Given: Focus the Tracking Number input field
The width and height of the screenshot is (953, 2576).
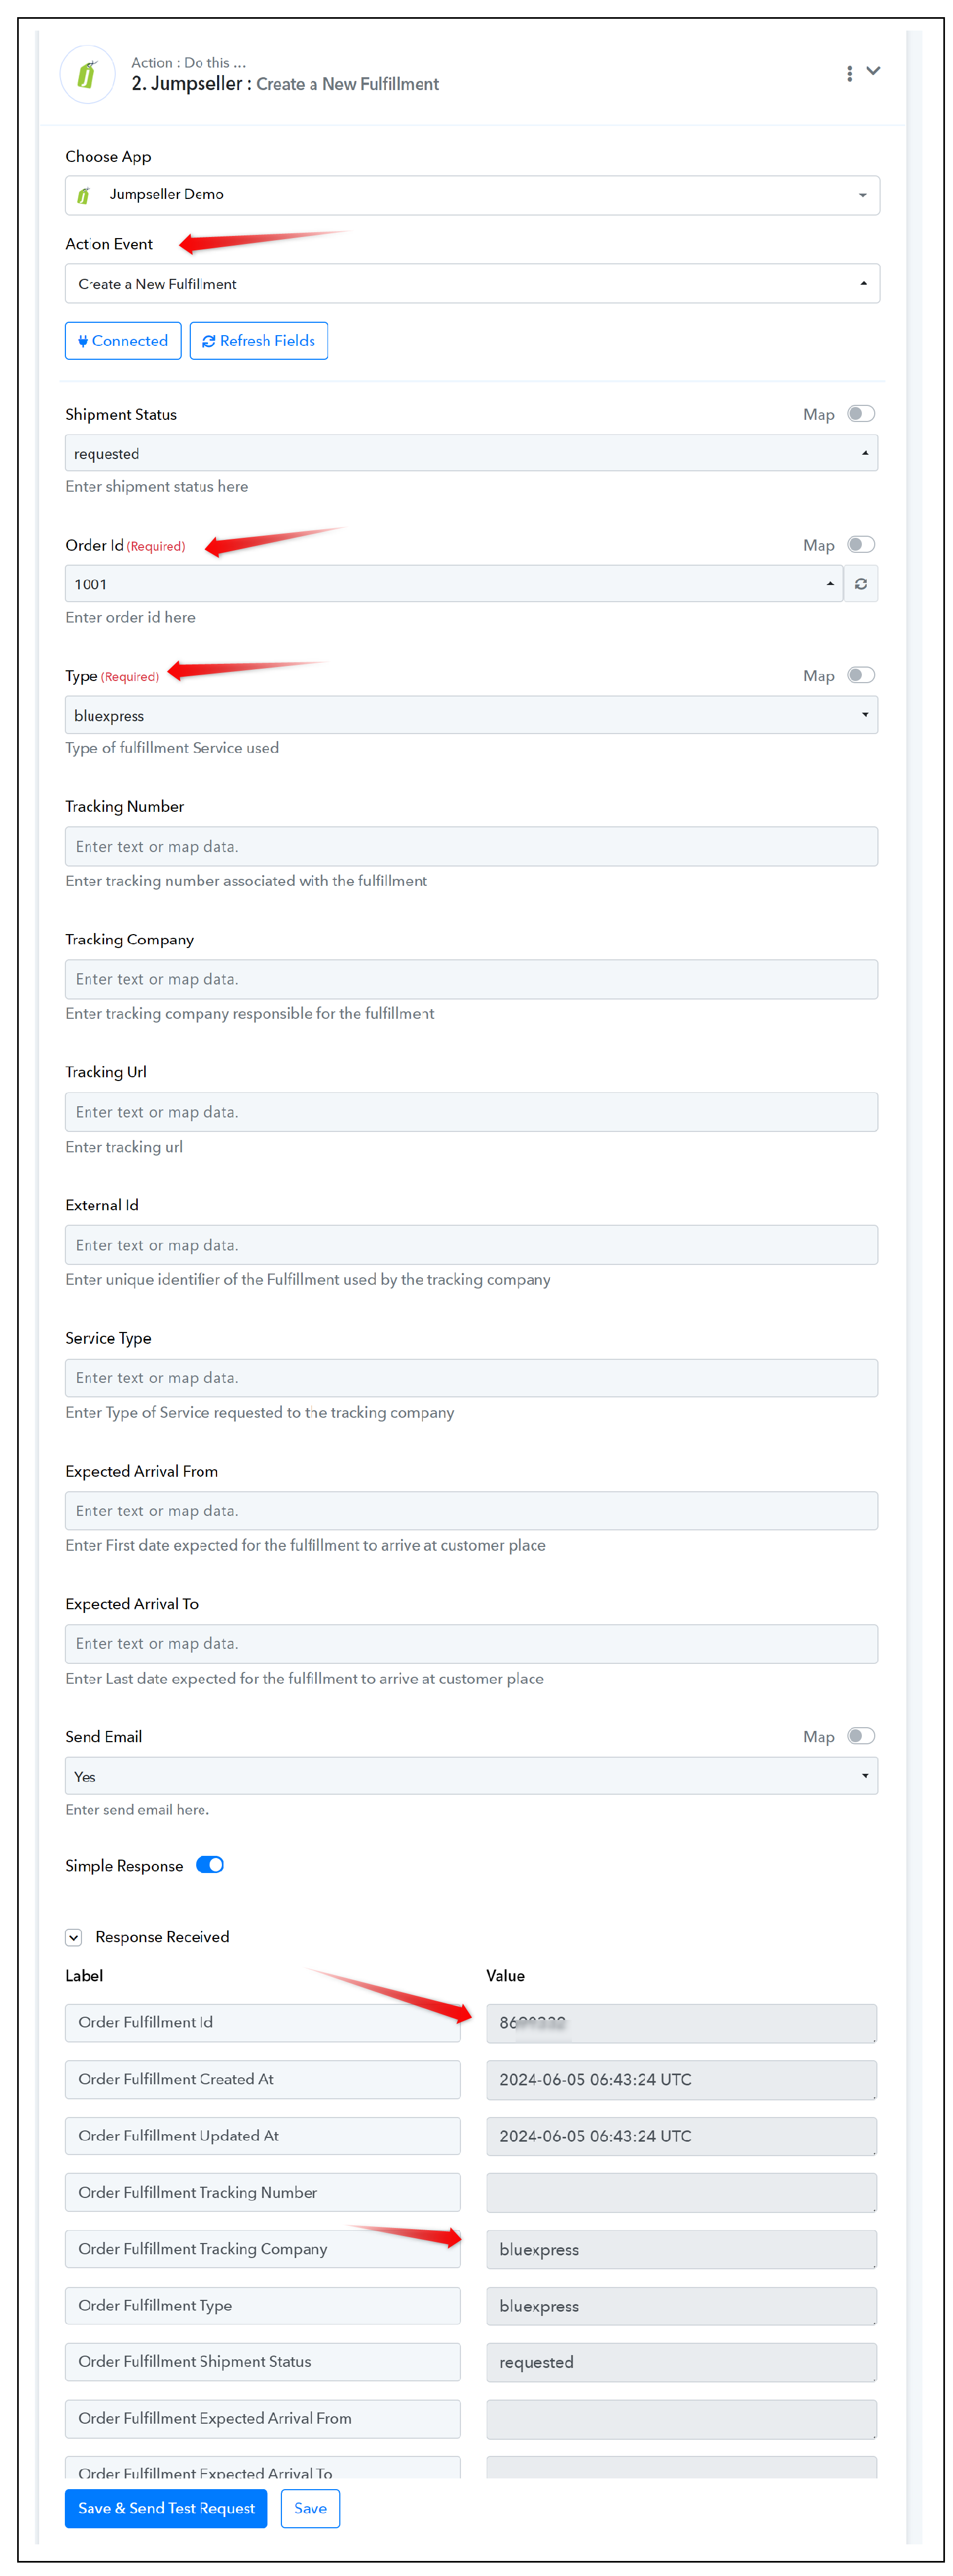Looking at the screenshot, I should pos(471,846).
